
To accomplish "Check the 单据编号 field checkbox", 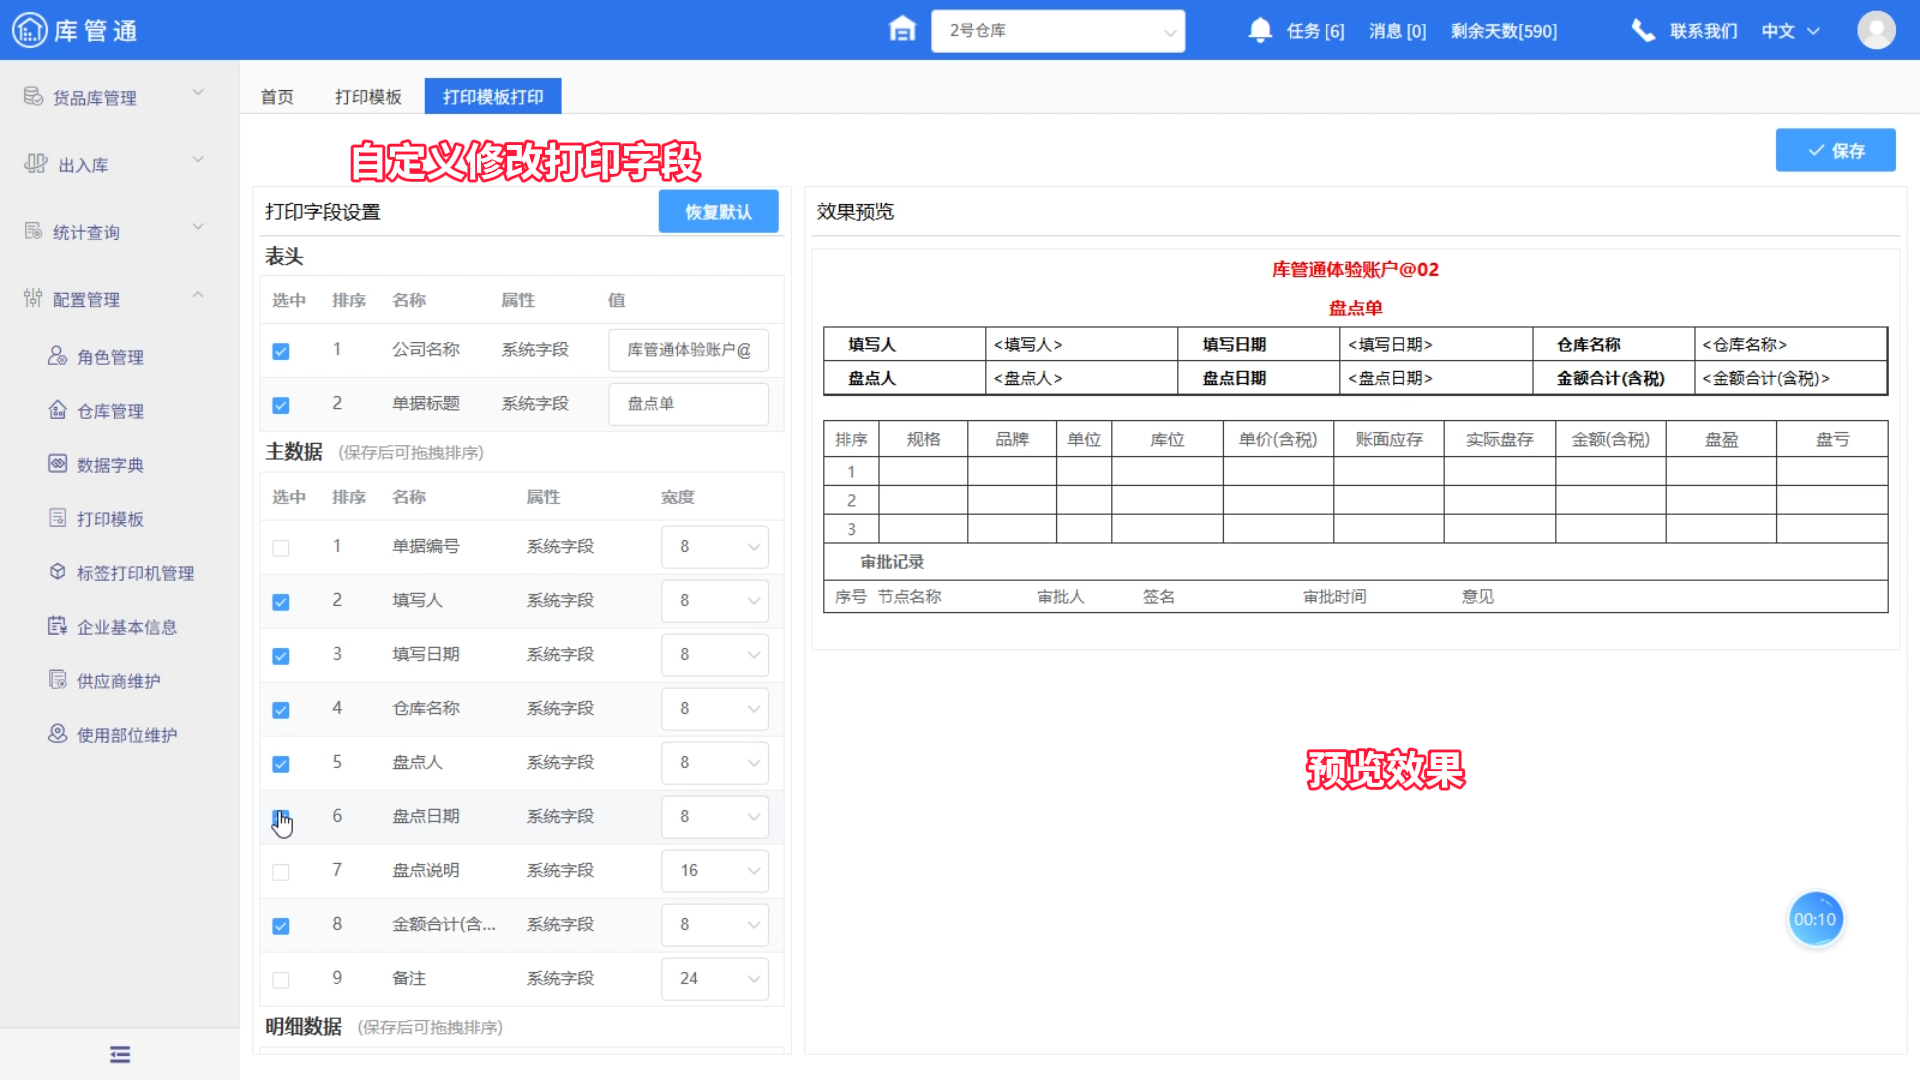I will coord(281,548).
